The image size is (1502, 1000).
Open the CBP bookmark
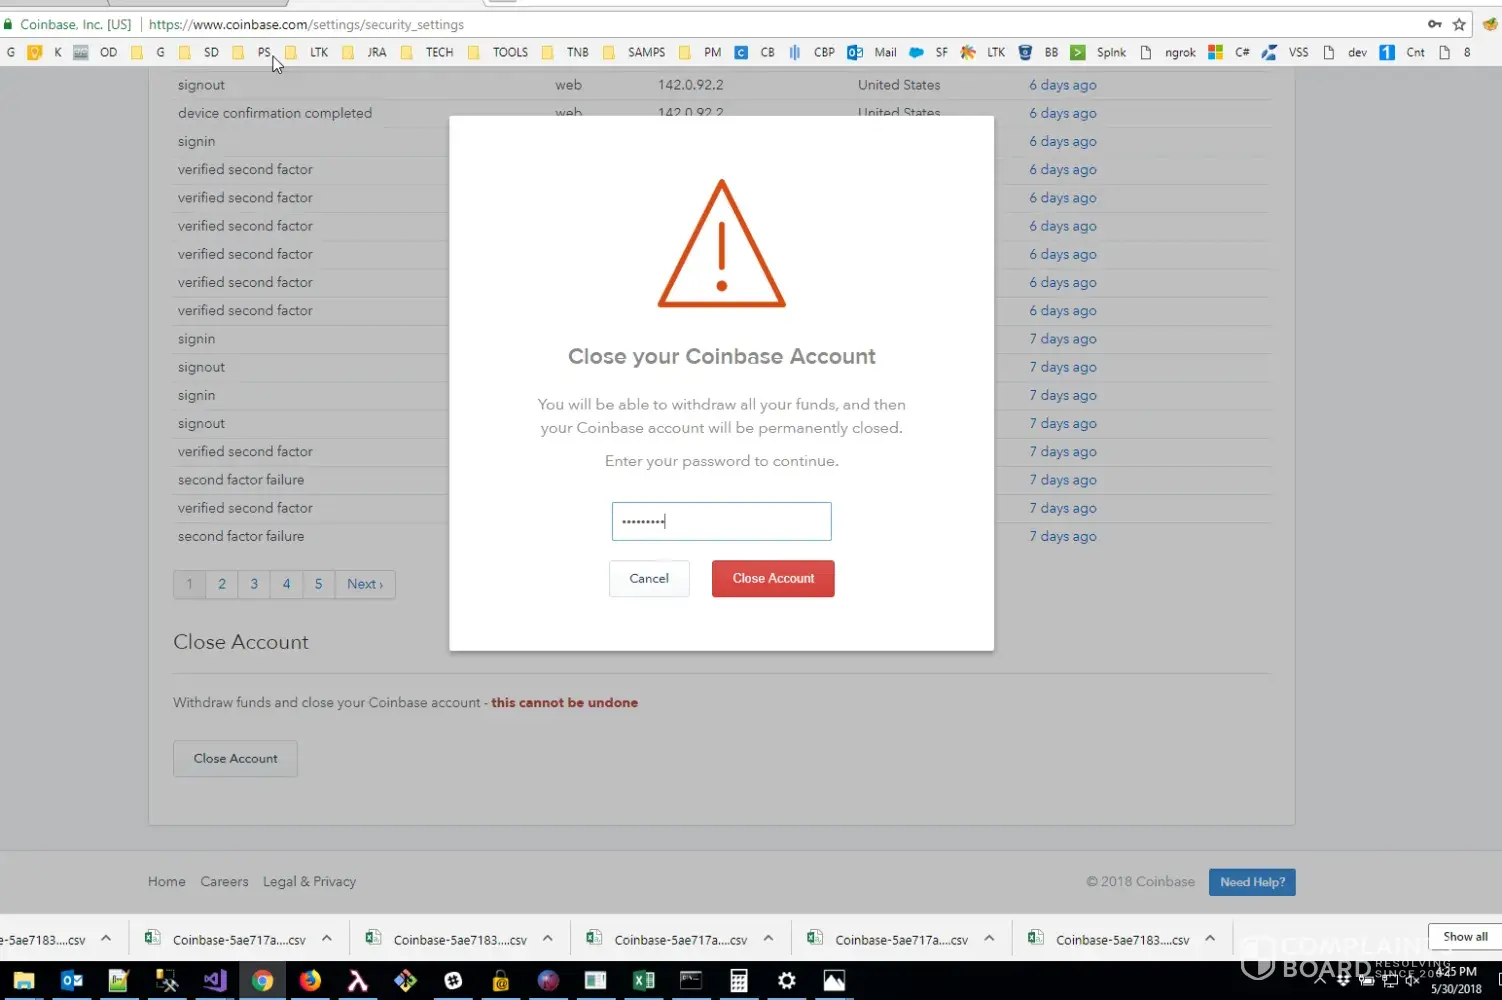coord(811,52)
